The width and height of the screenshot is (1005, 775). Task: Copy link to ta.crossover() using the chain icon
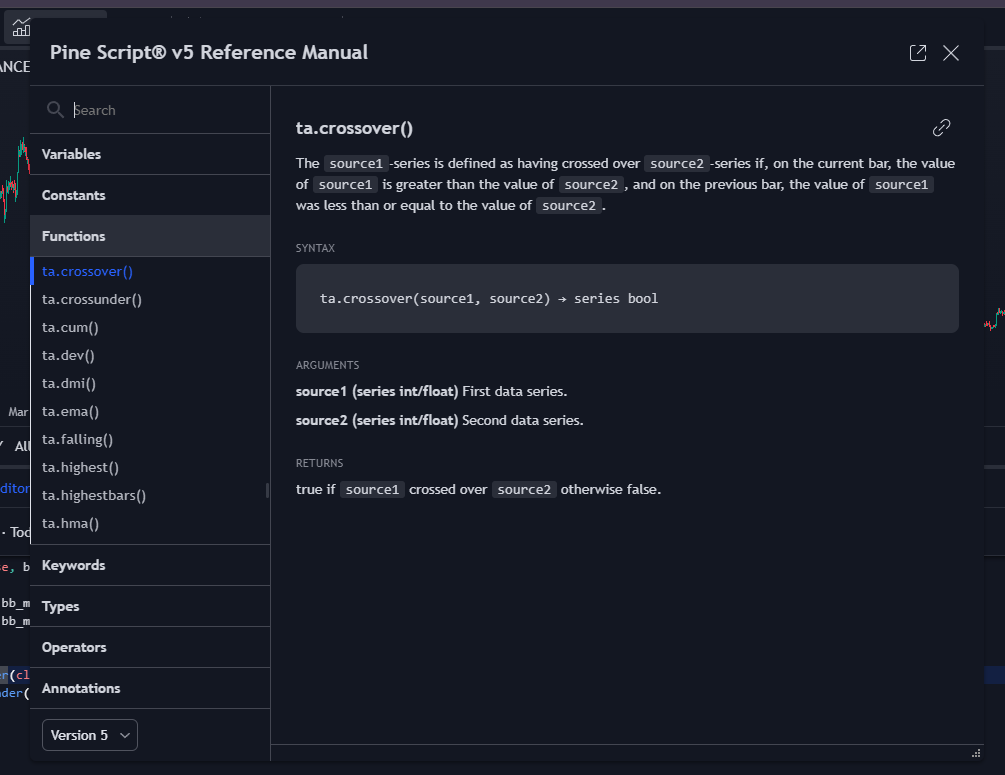[941, 128]
